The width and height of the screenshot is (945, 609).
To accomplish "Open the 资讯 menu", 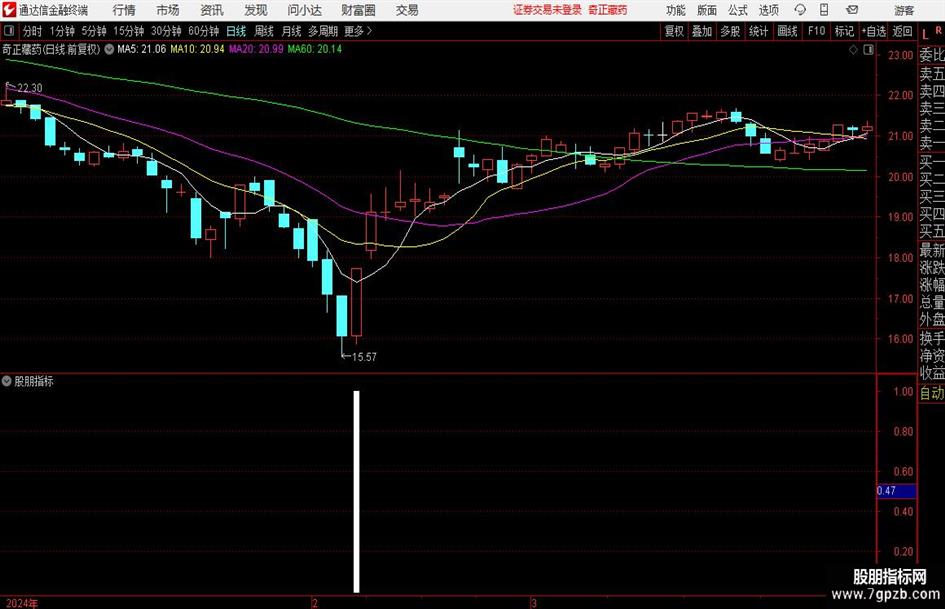I will [x=212, y=10].
